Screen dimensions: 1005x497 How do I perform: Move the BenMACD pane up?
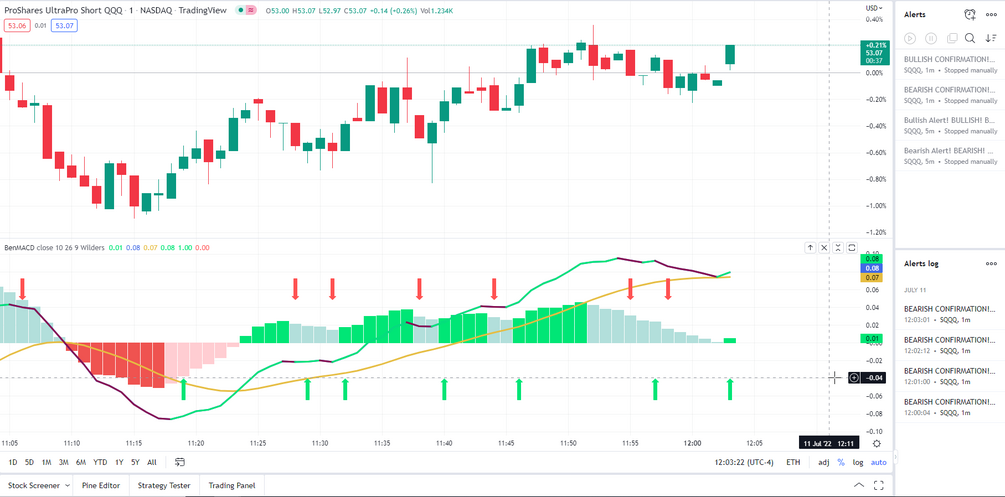[x=810, y=248]
